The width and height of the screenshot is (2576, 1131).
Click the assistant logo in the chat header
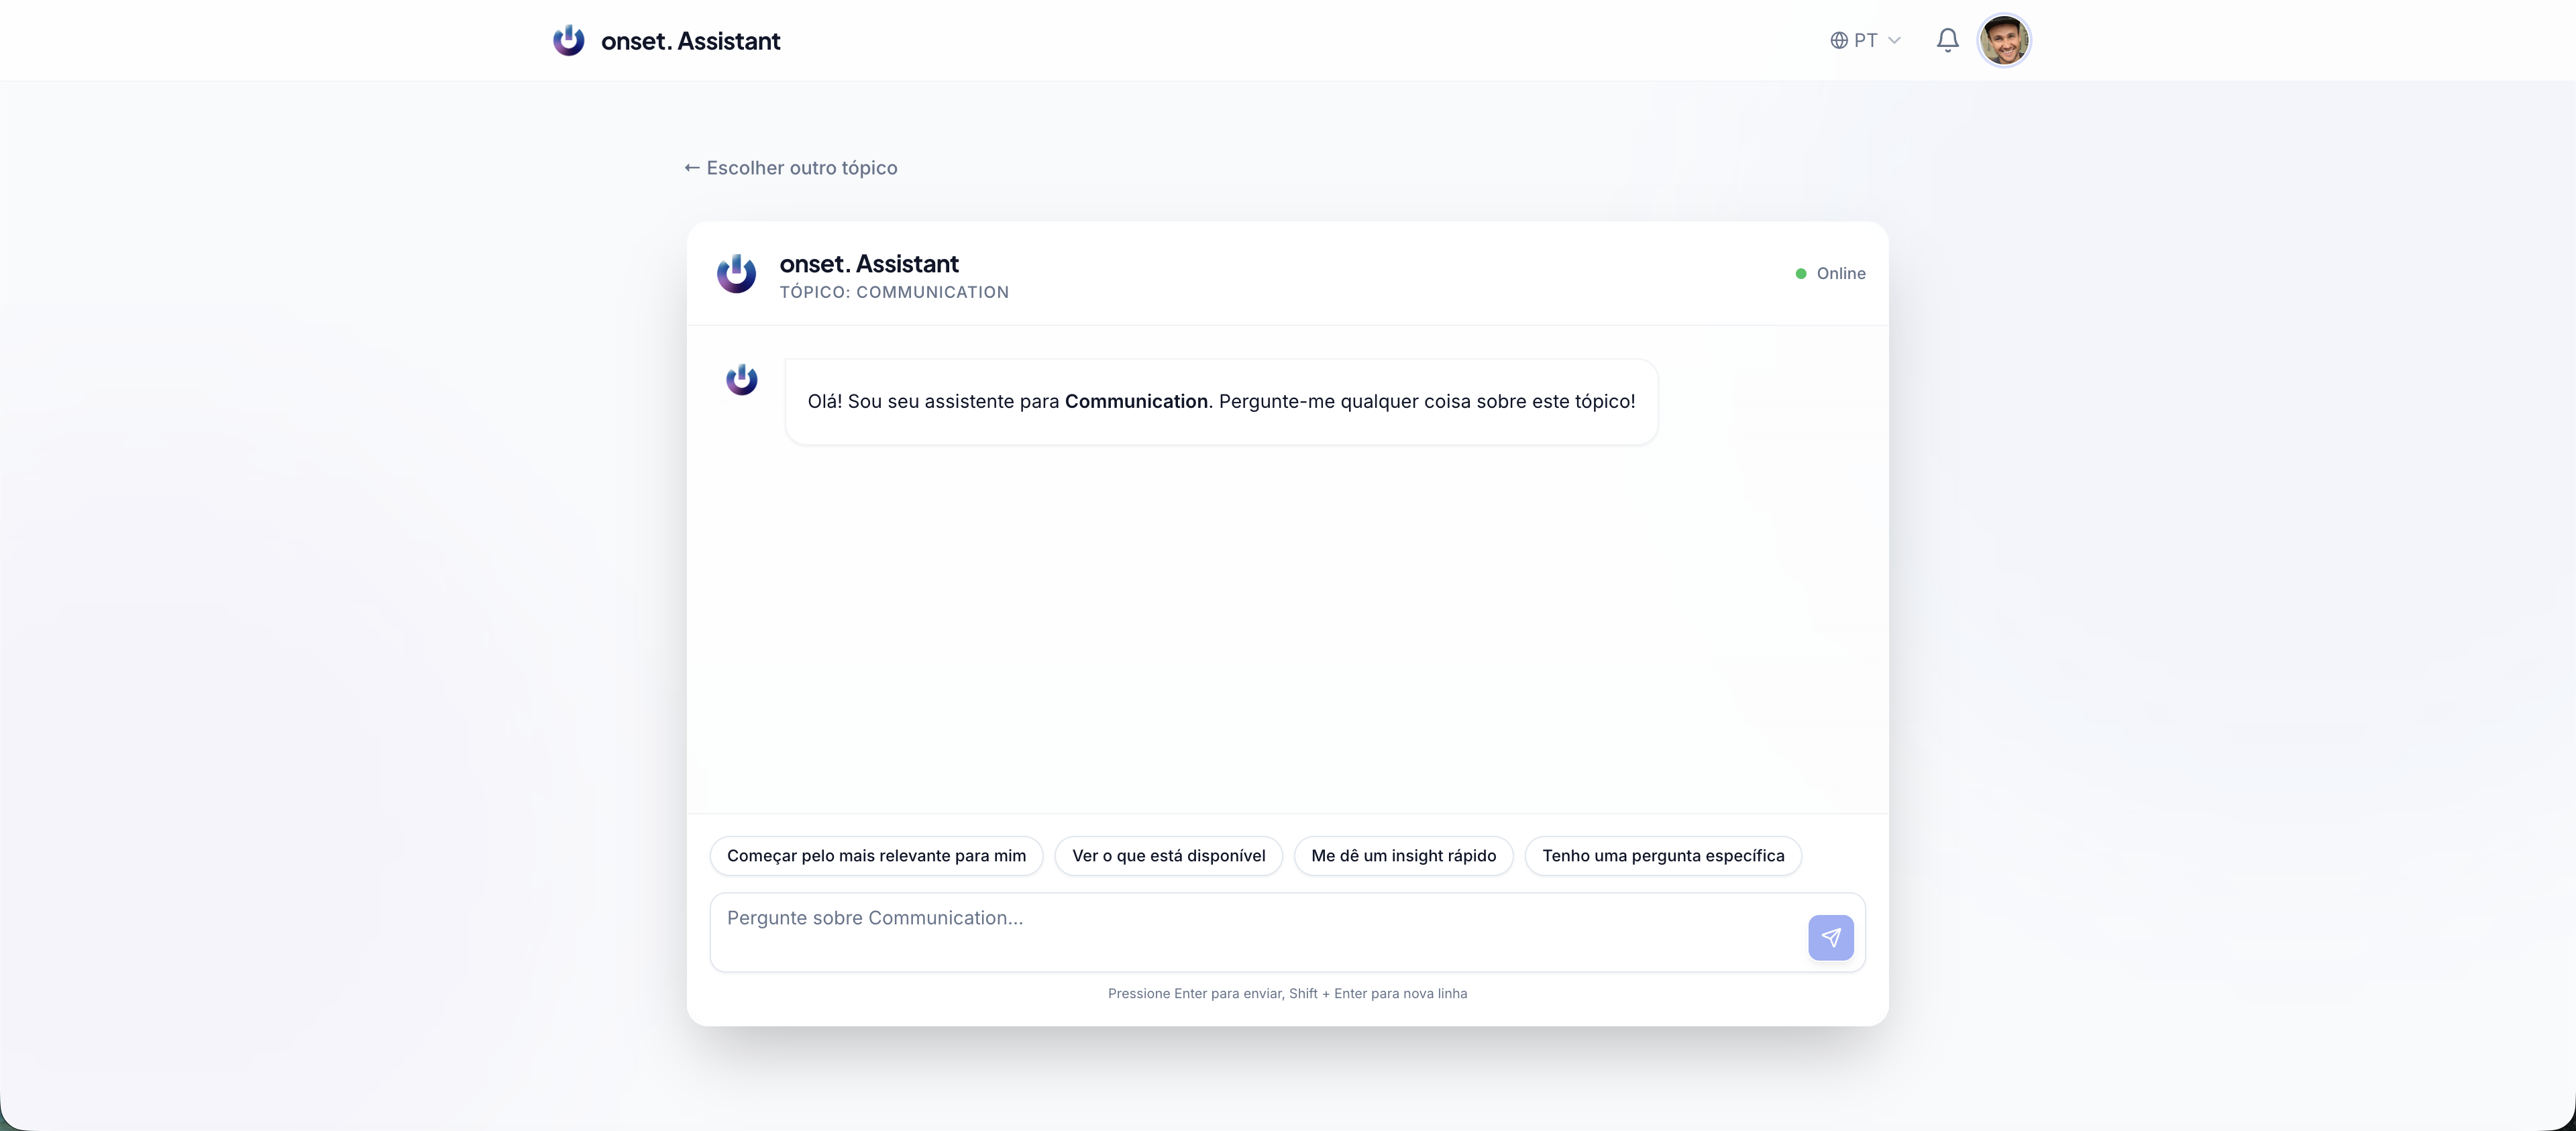[x=737, y=274]
